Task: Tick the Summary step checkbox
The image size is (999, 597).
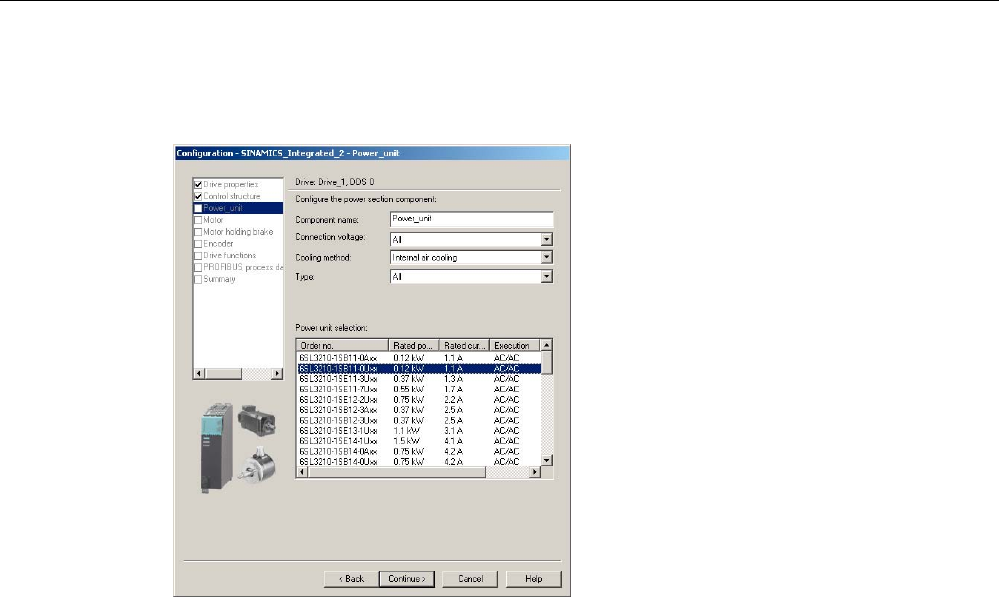Action: coord(198,279)
